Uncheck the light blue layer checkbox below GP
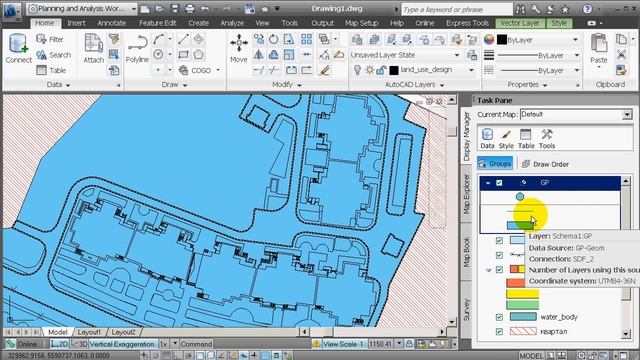 point(499,240)
